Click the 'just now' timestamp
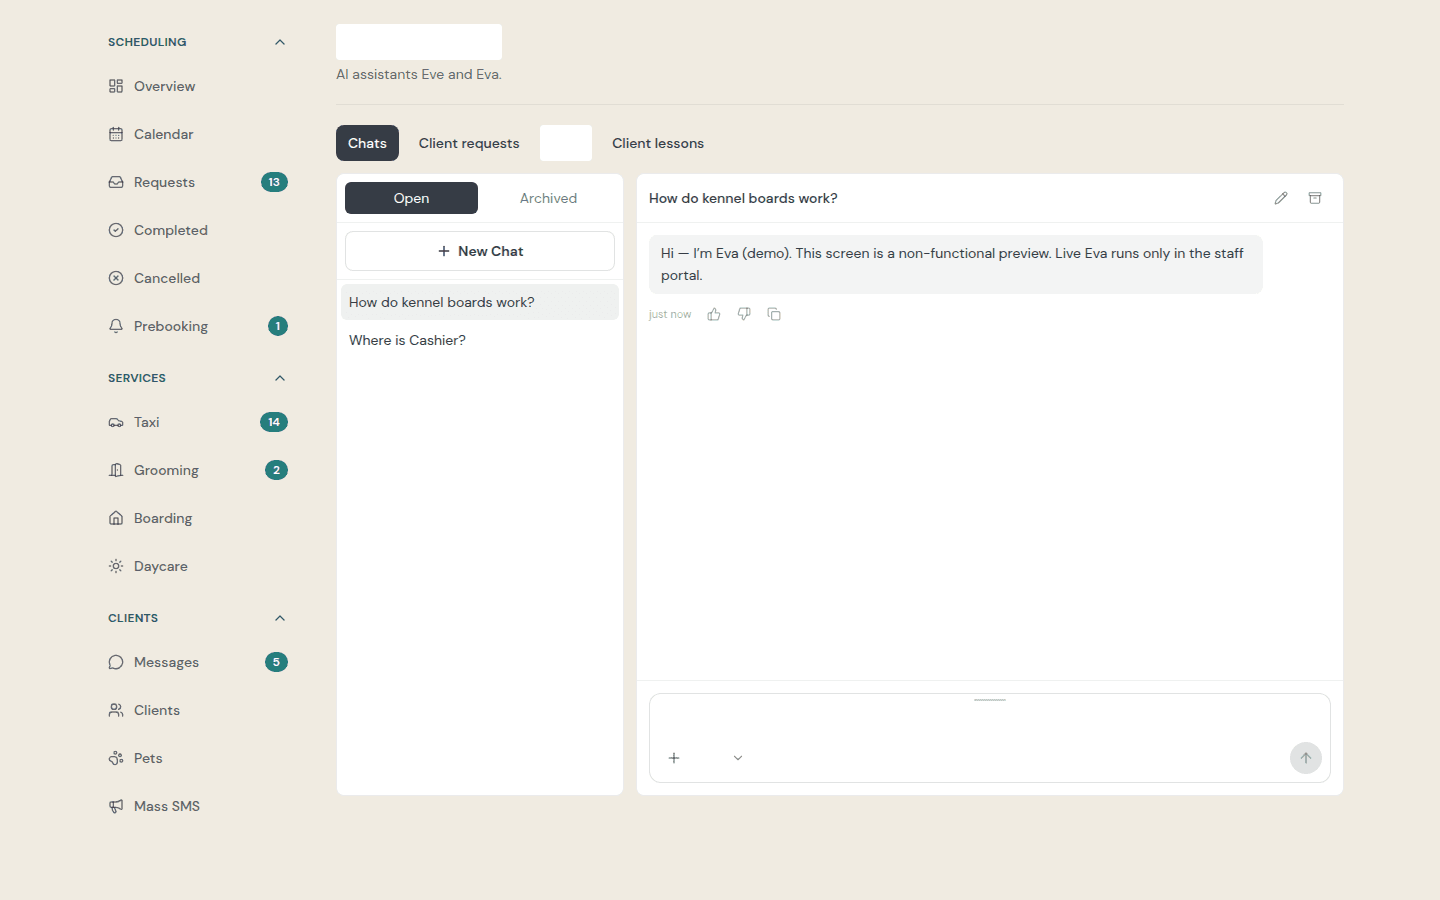The width and height of the screenshot is (1440, 900). [x=670, y=314]
